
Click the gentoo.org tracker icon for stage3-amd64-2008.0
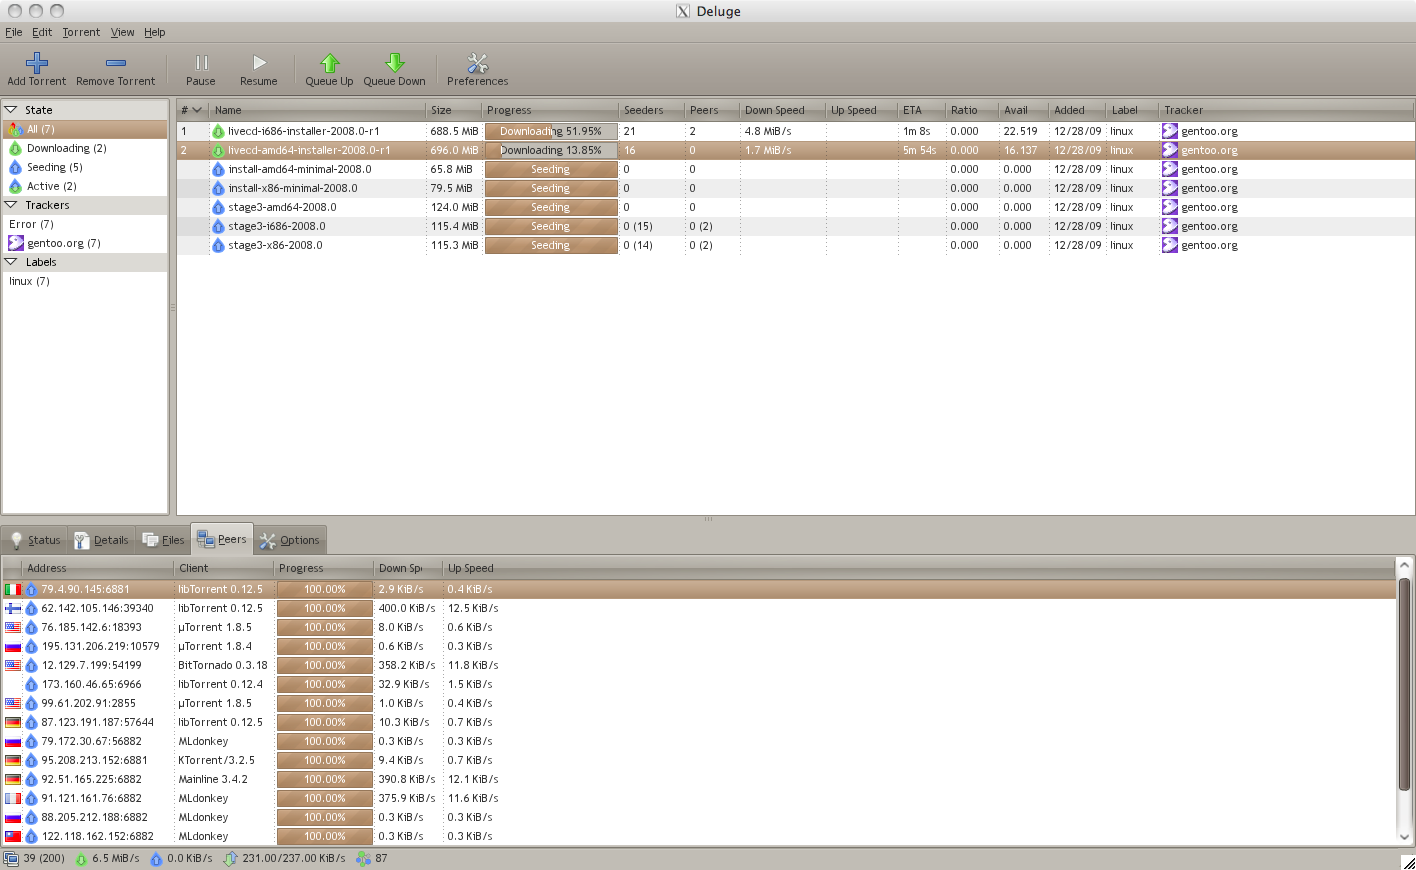pos(1169,207)
